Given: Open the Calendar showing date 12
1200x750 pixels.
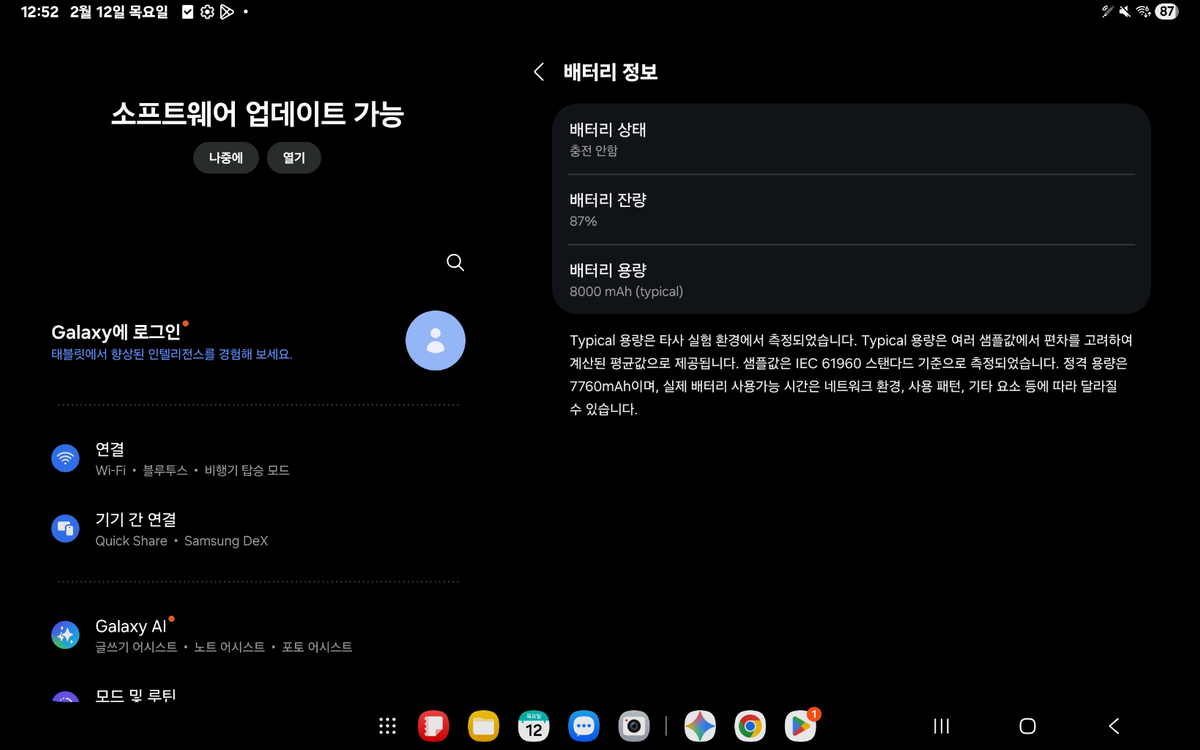Looking at the screenshot, I should 533,727.
